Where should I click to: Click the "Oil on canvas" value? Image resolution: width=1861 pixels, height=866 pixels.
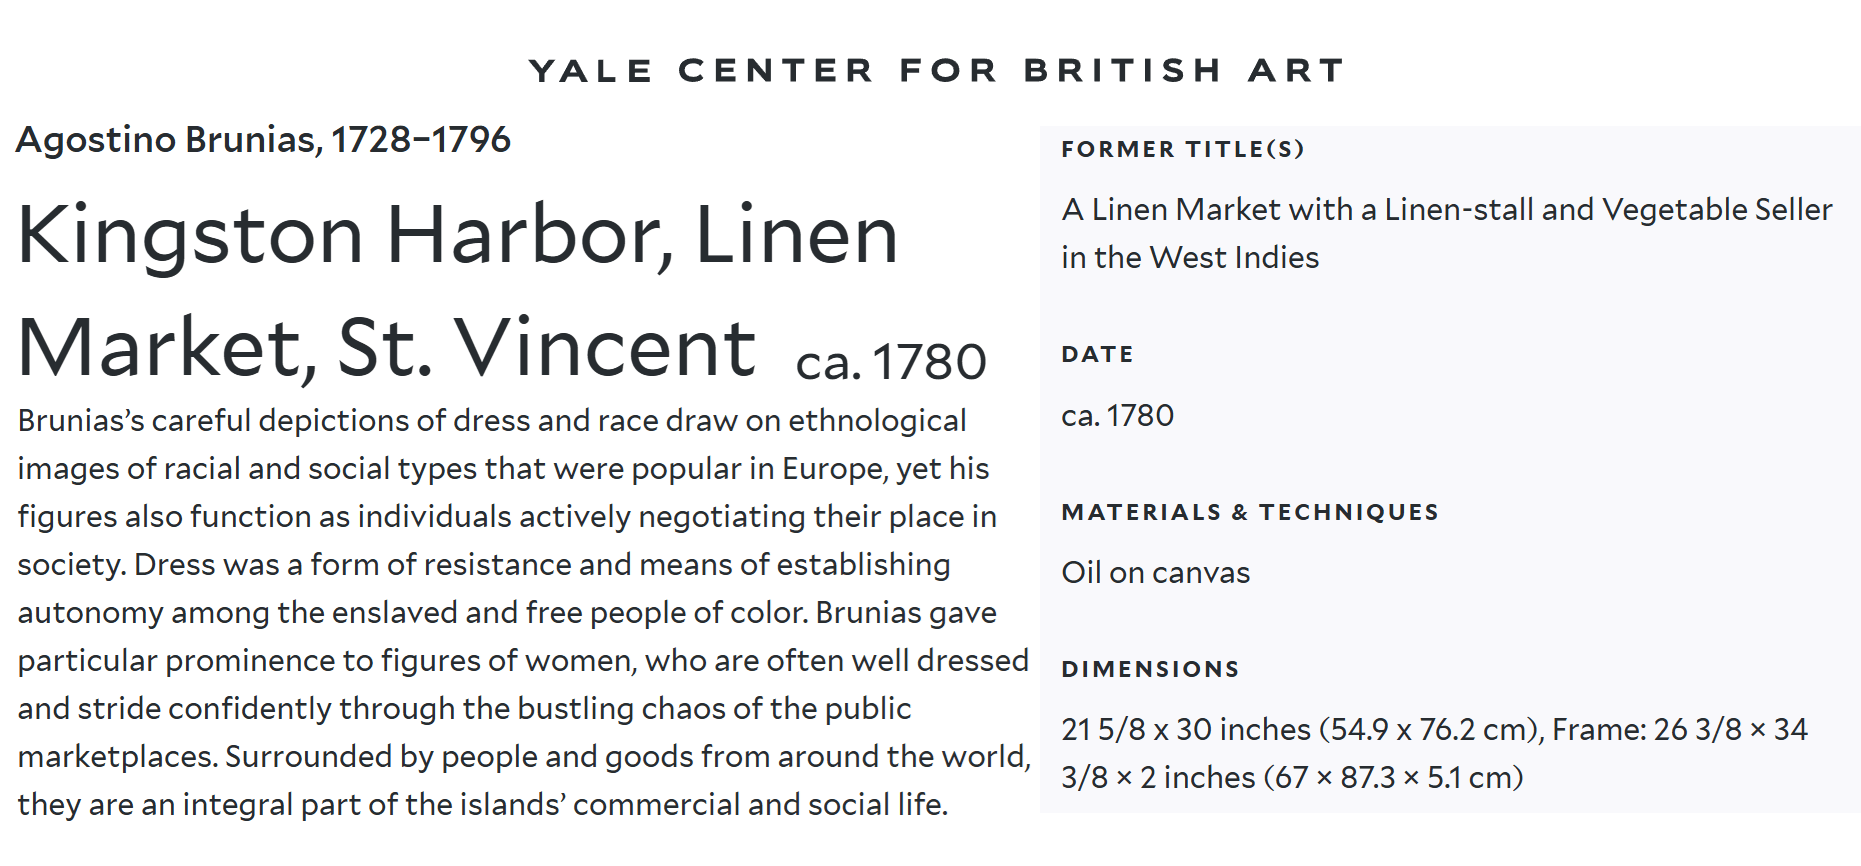1155,573
